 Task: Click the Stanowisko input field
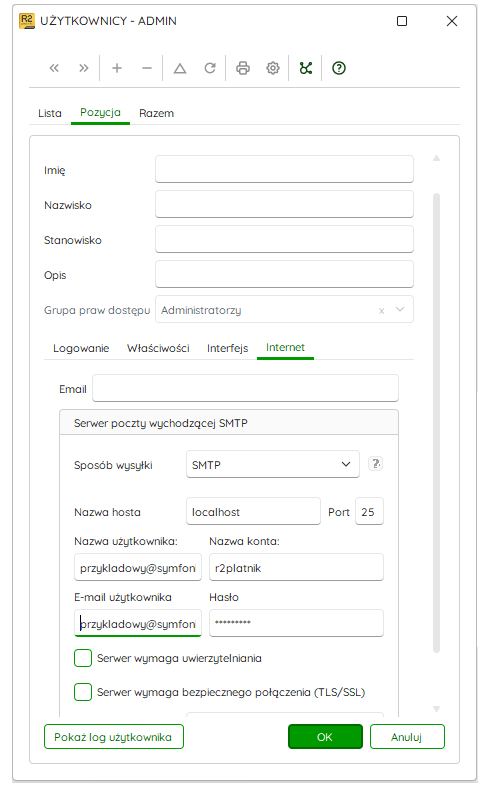(284, 239)
